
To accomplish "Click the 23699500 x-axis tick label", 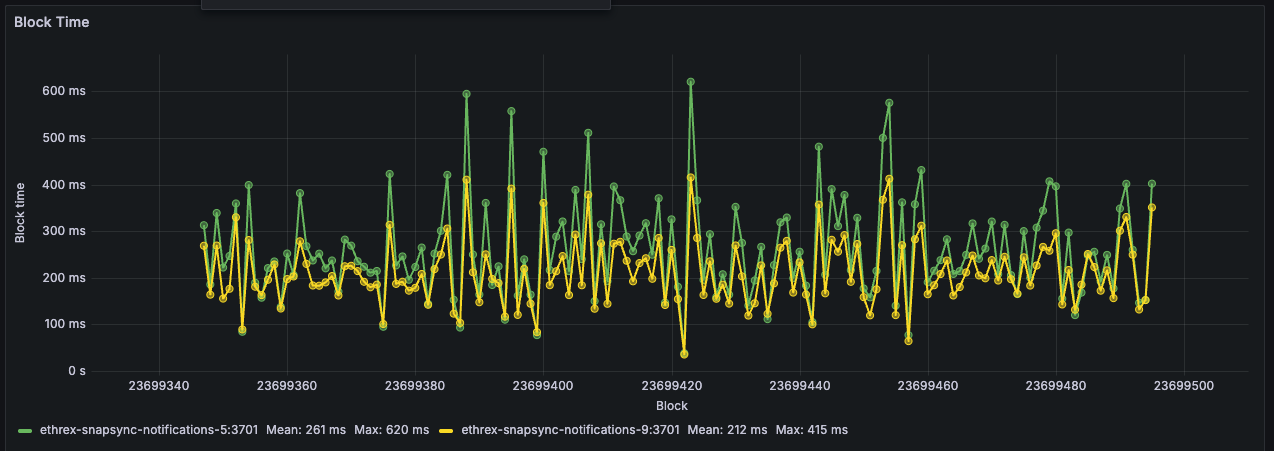I will point(1184,385).
